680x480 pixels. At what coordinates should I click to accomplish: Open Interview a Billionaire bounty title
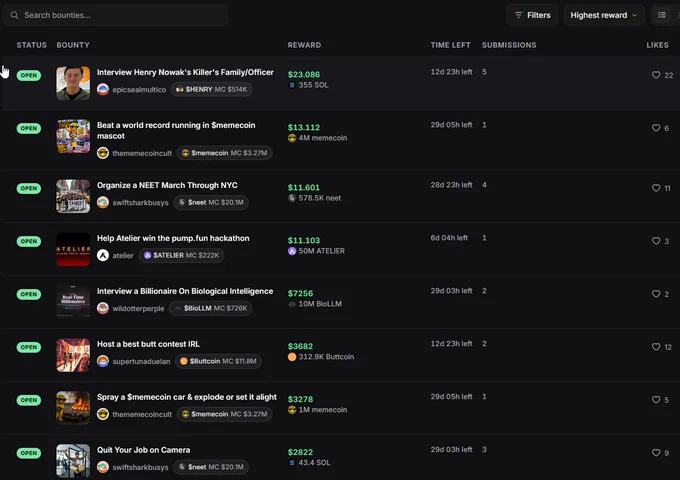tap(185, 291)
